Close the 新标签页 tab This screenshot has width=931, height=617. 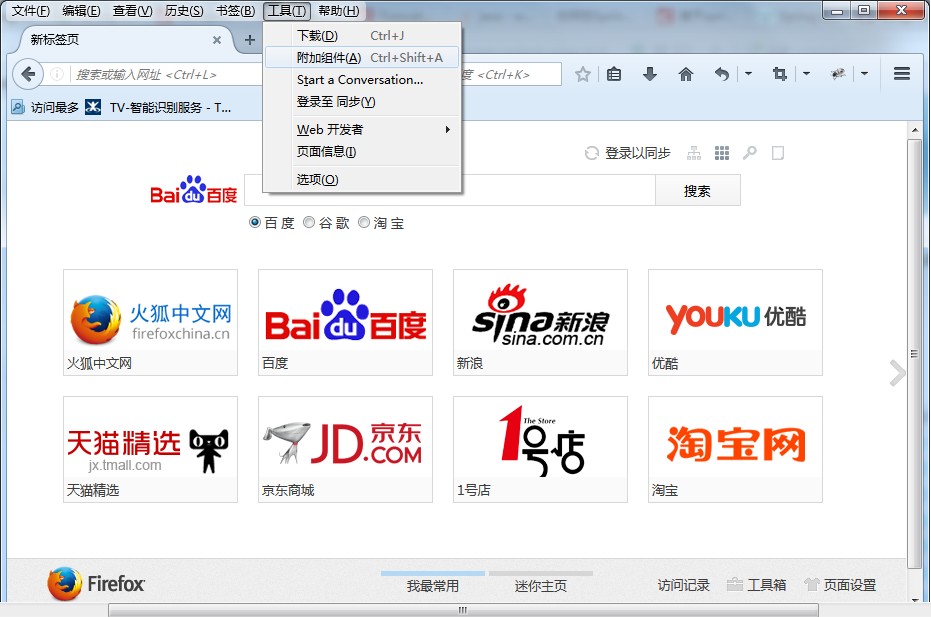click(x=217, y=40)
